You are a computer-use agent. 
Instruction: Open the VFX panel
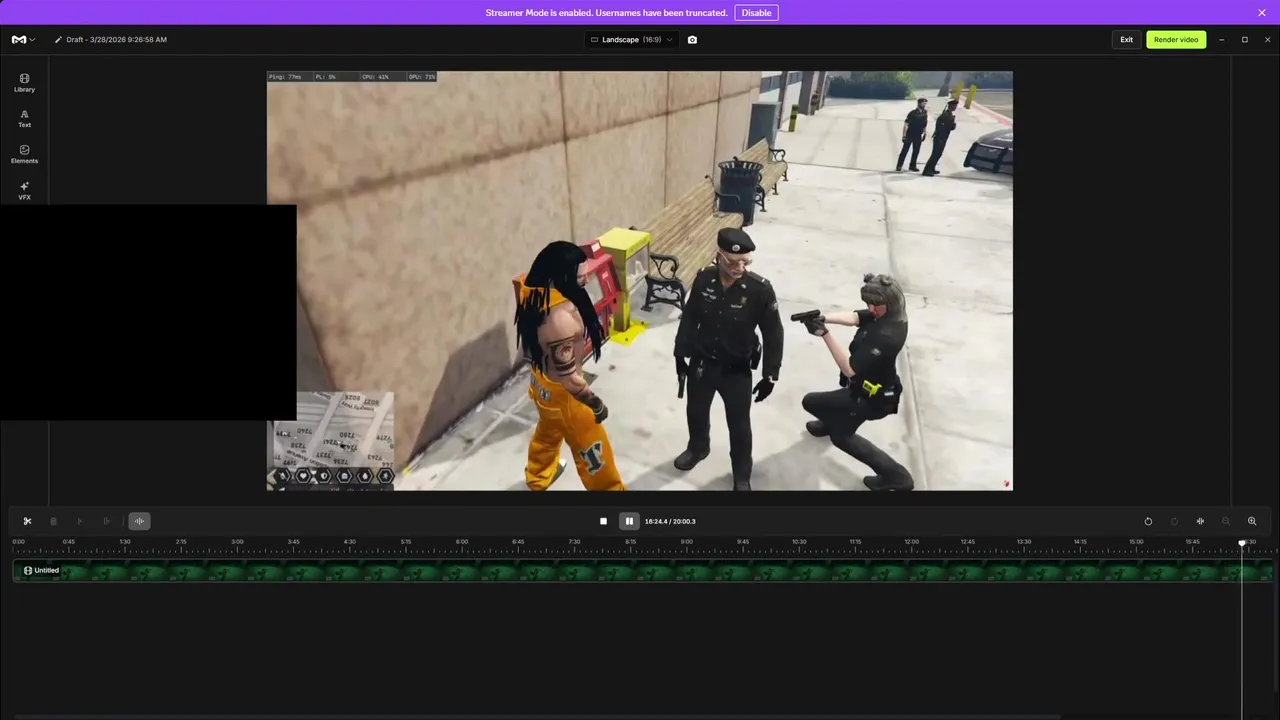click(x=24, y=191)
